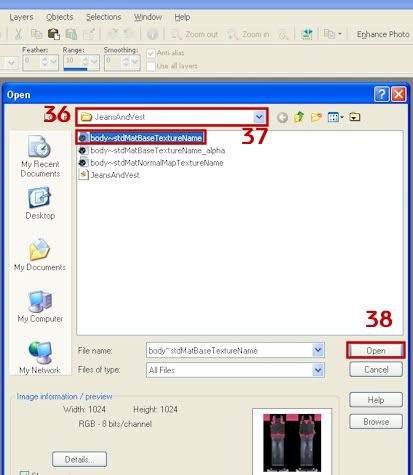Open the View menu icon in dialog
Screen dimensions: 413x475
pos(335,117)
